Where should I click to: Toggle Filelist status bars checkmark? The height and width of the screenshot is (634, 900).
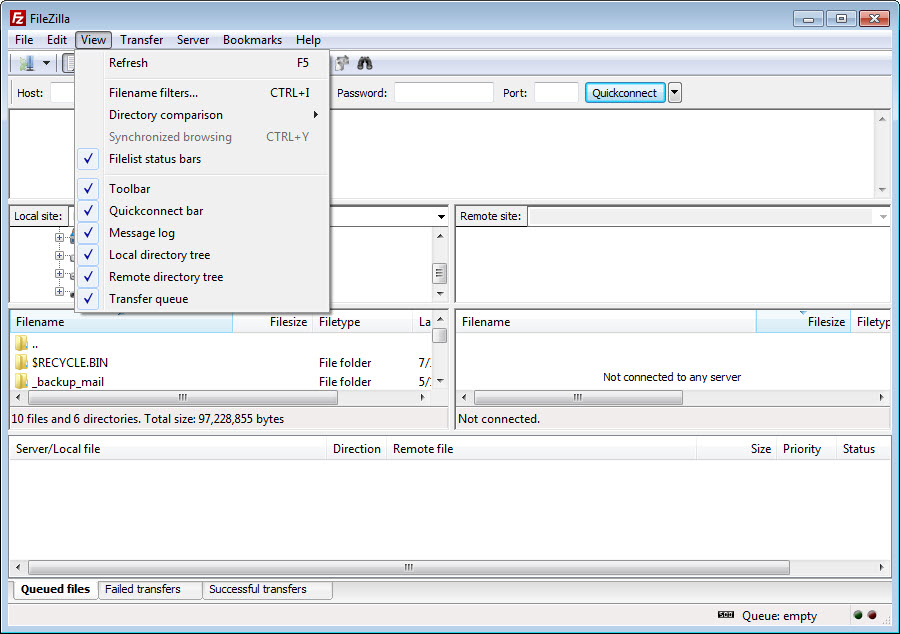(88, 159)
